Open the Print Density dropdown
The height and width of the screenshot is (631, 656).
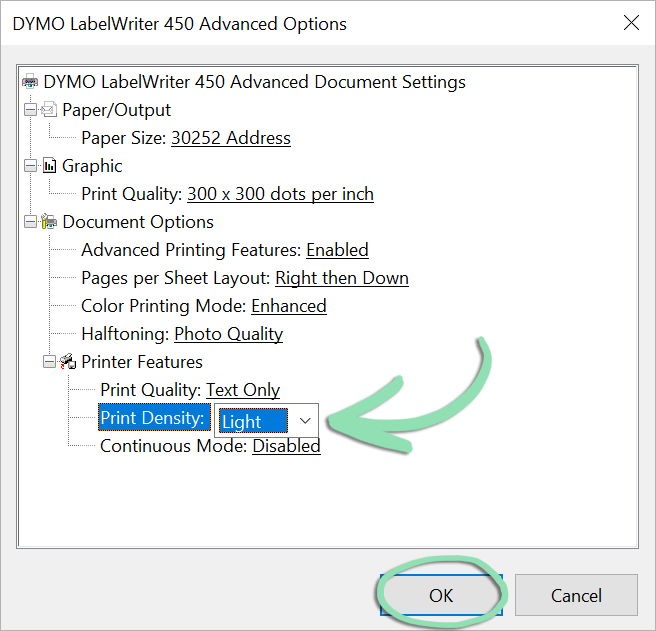point(305,420)
